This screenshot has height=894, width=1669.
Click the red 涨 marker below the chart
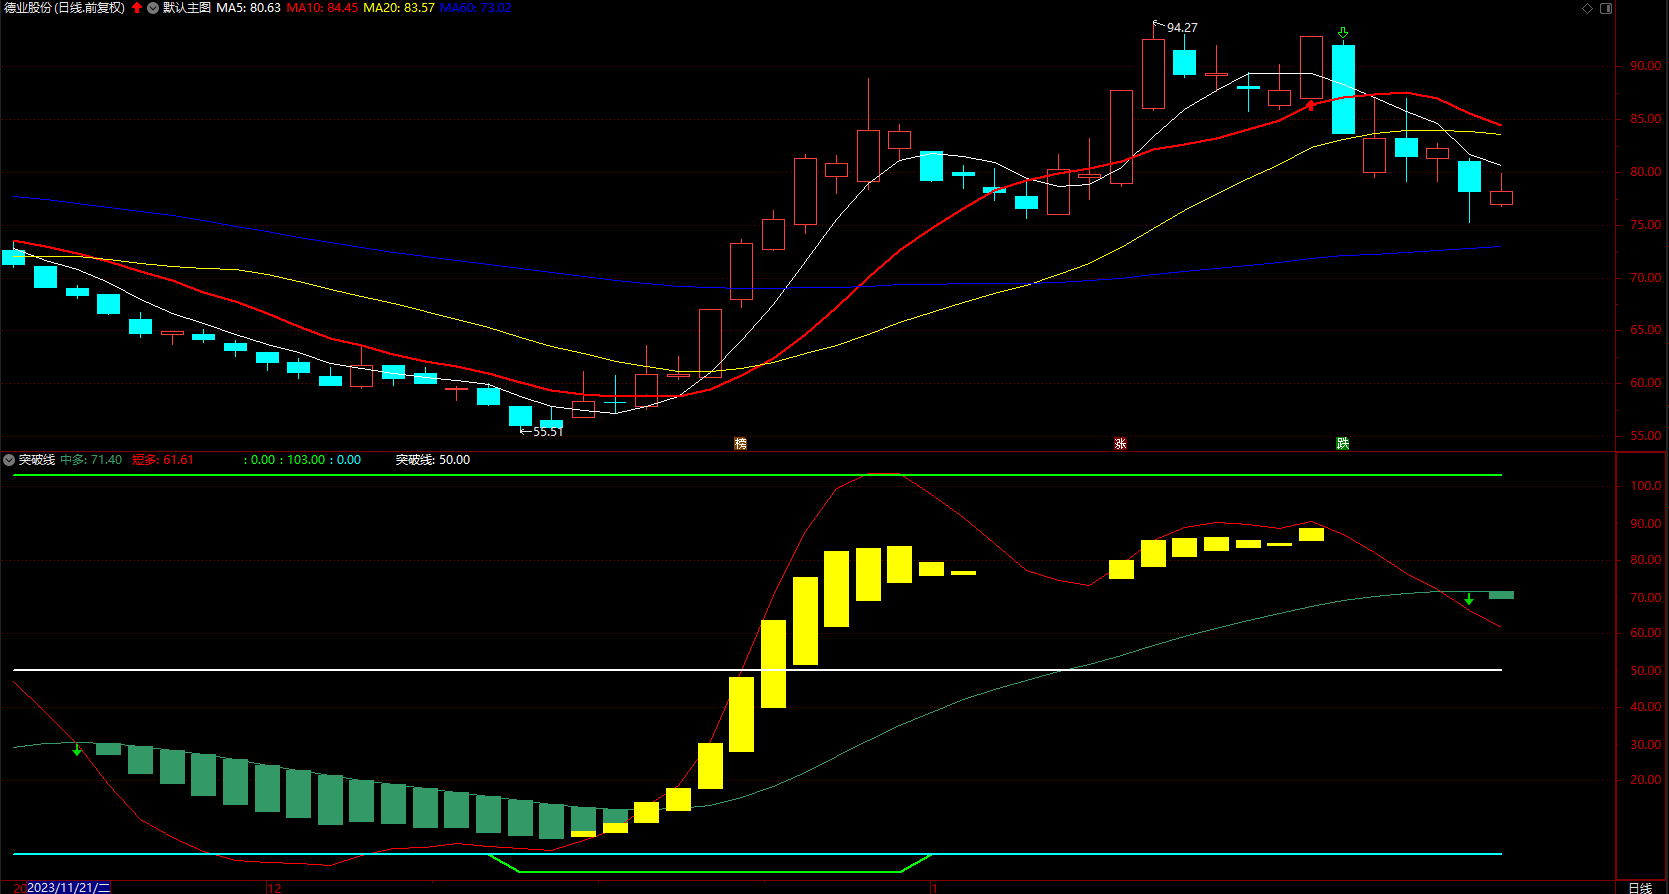point(1120,443)
